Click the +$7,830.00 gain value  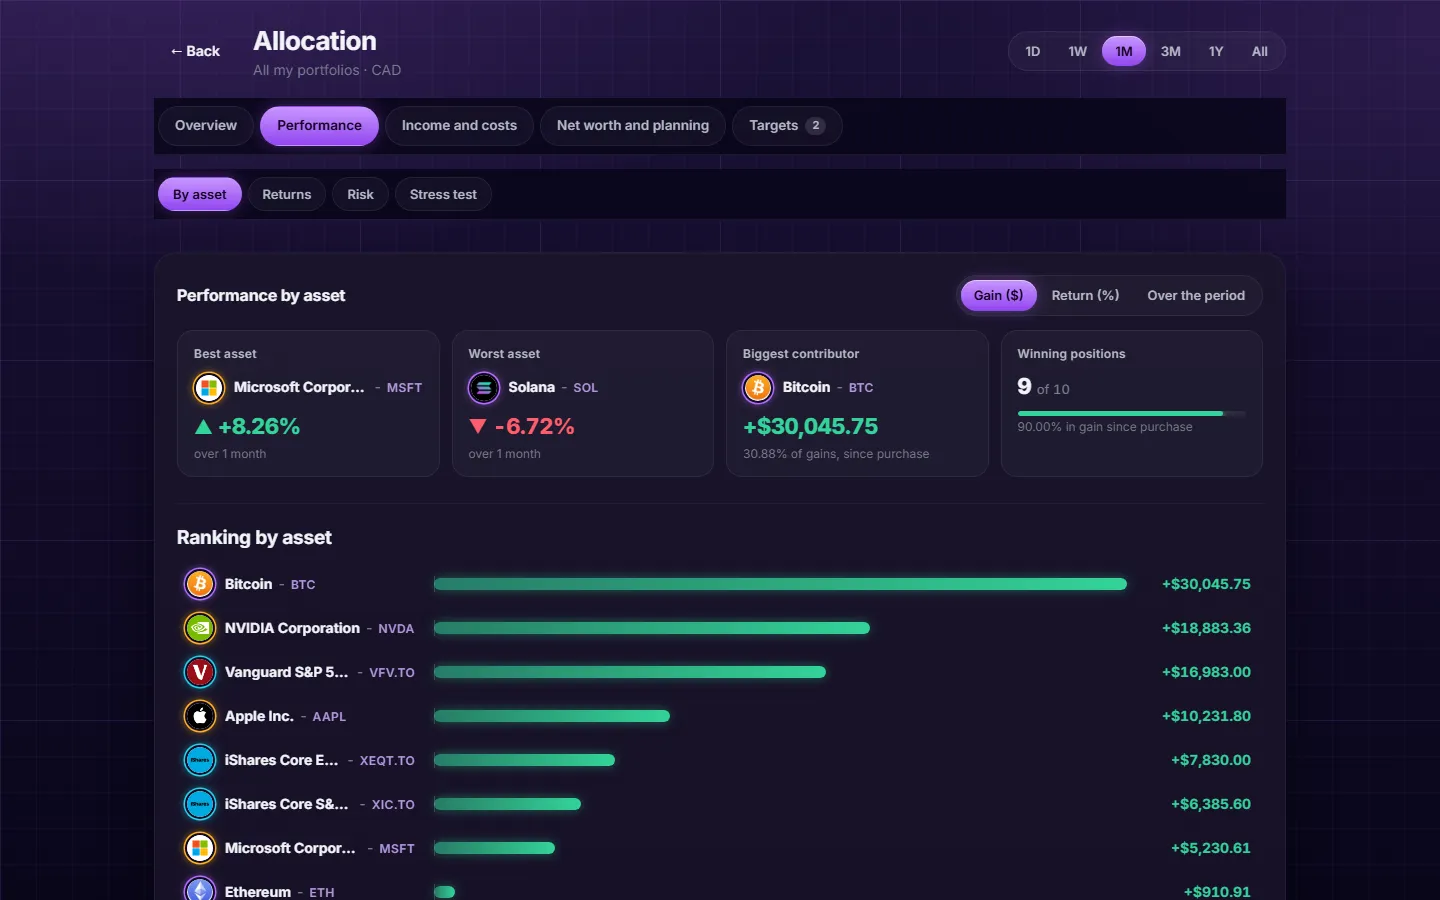point(1211,760)
